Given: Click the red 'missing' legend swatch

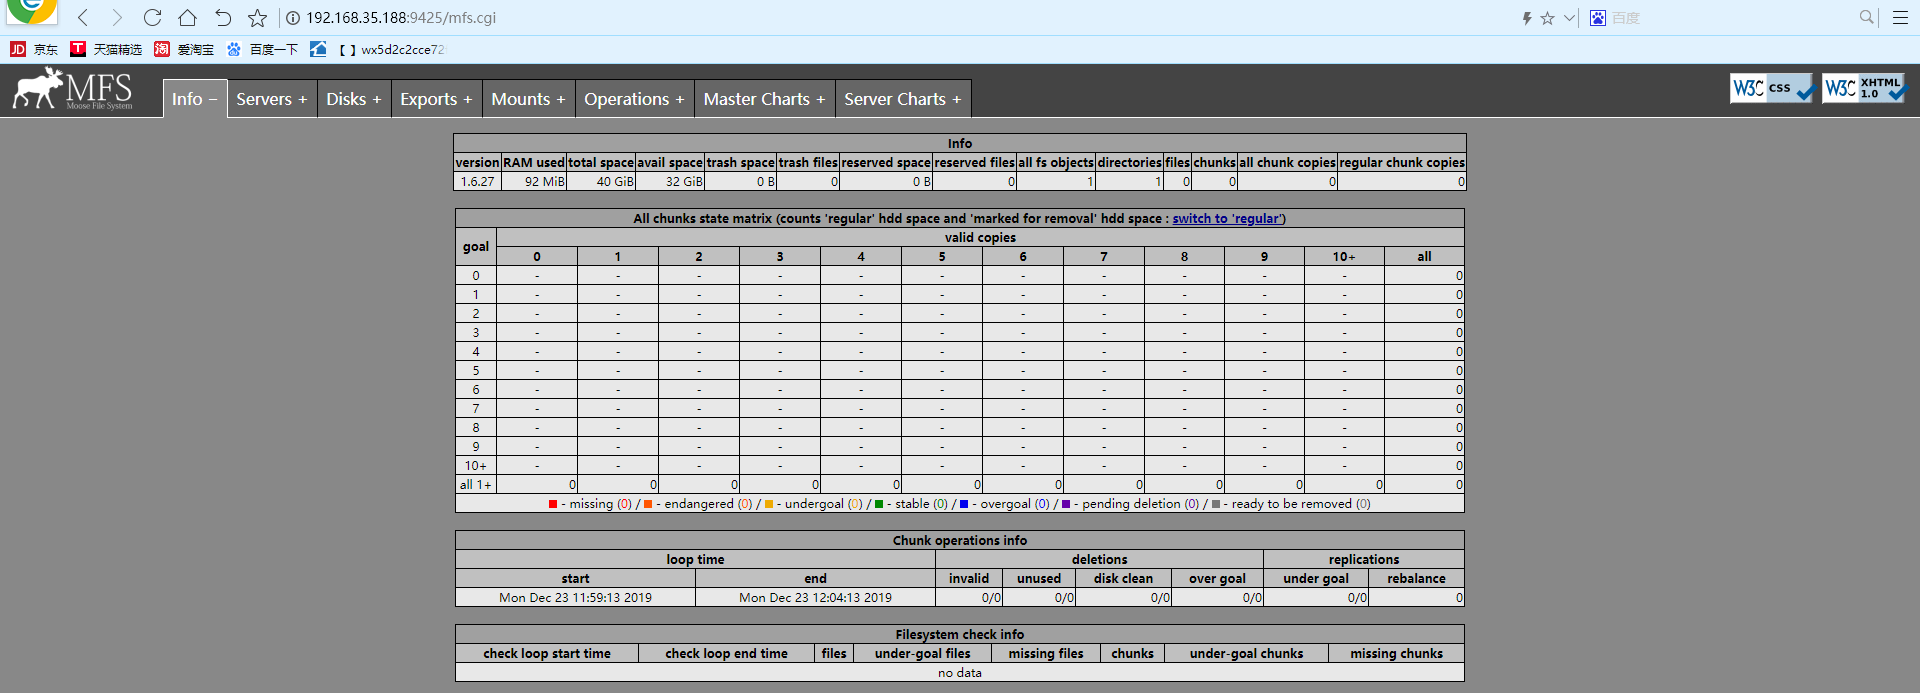Looking at the screenshot, I should click(553, 504).
